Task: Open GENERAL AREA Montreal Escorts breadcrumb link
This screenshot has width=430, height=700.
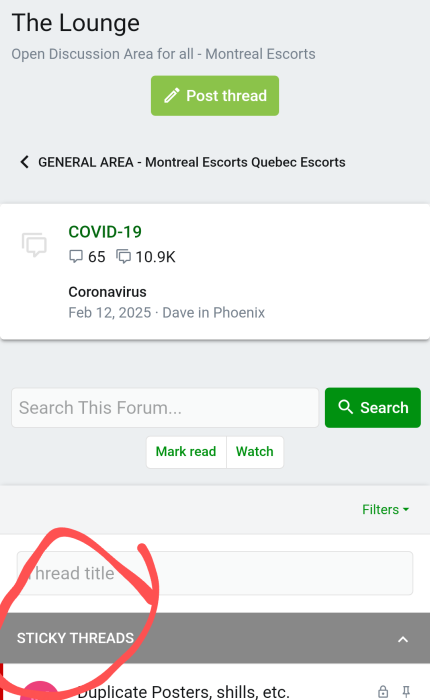Action: [192, 162]
